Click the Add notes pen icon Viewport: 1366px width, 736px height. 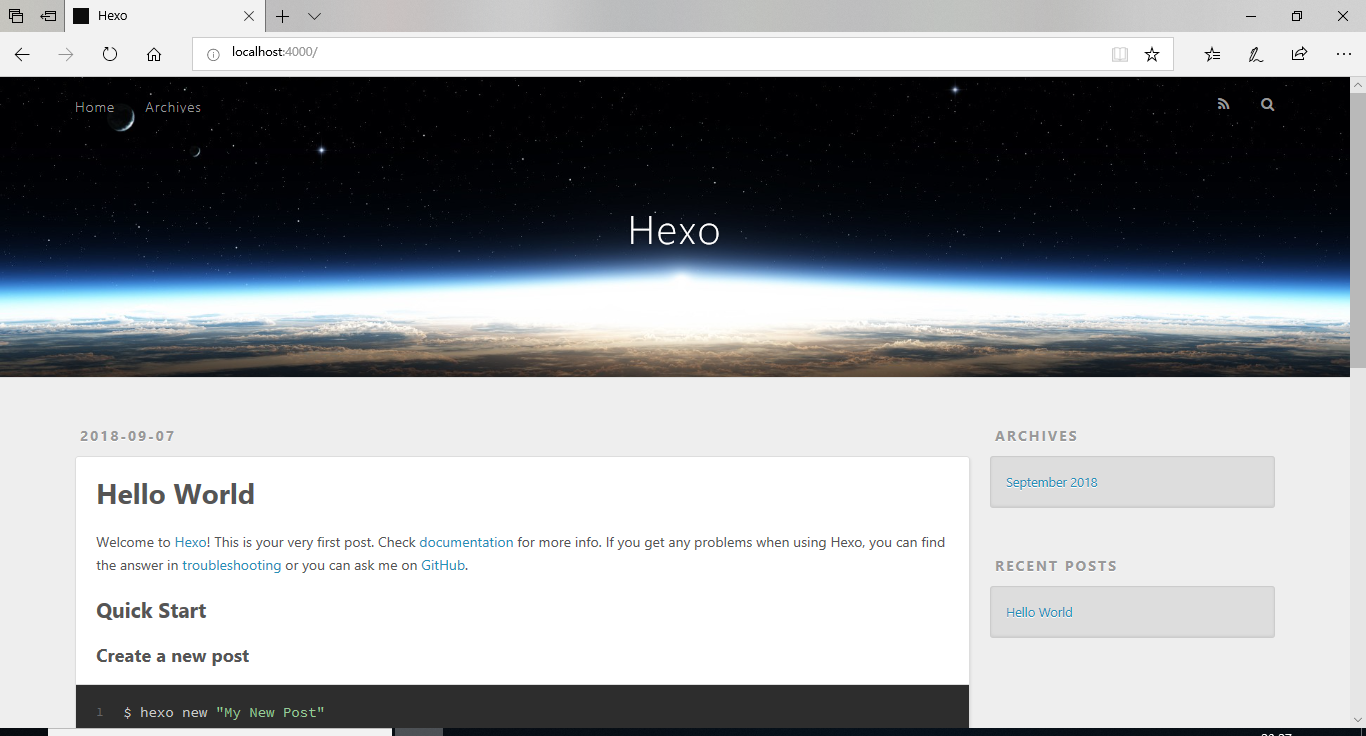[x=1256, y=54]
